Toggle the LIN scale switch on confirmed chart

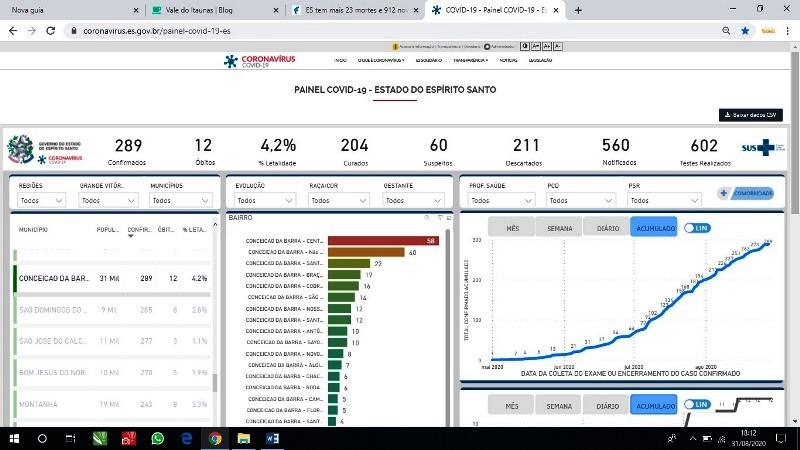coord(697,228)
